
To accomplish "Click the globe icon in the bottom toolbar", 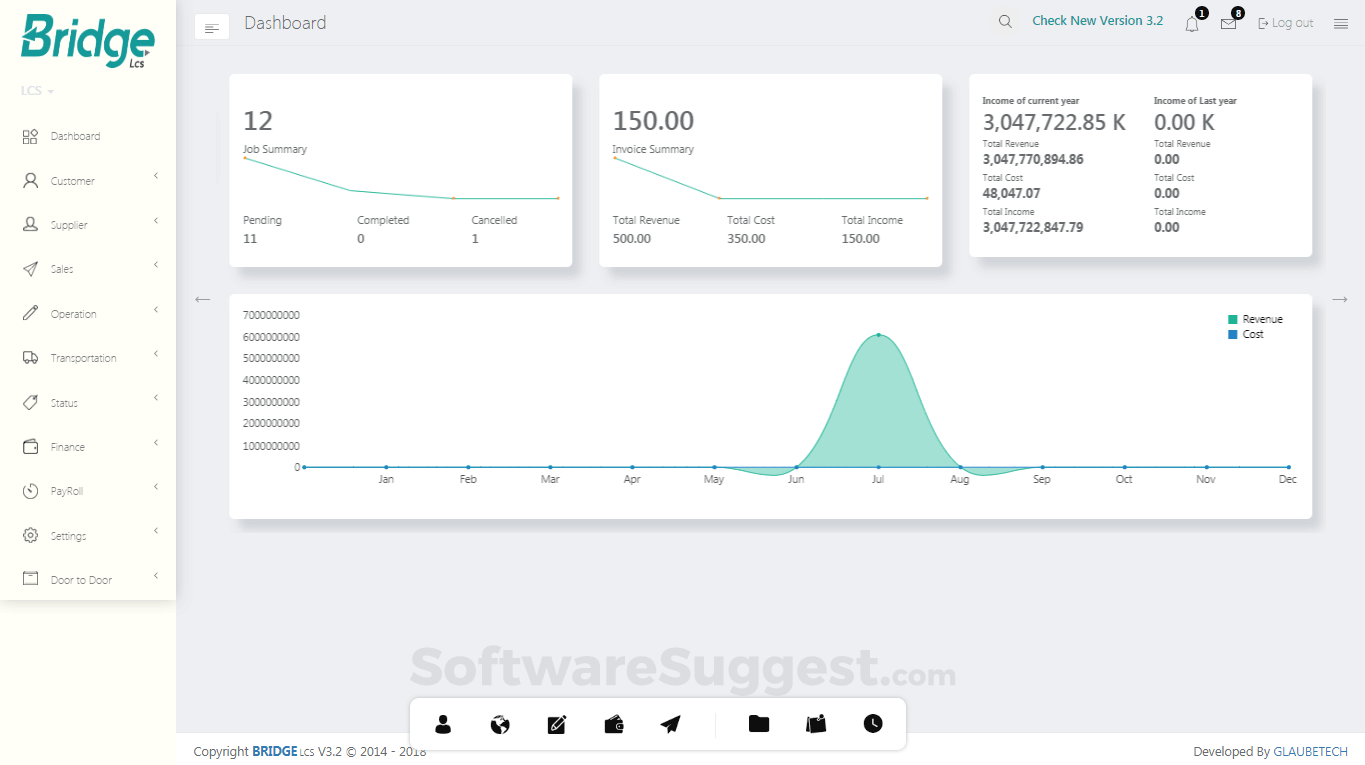I will (x=499, y=724).
